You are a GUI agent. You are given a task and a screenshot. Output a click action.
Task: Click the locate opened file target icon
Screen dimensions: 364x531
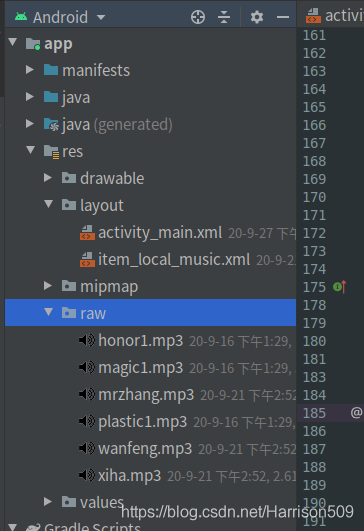[x=198, y=17]
